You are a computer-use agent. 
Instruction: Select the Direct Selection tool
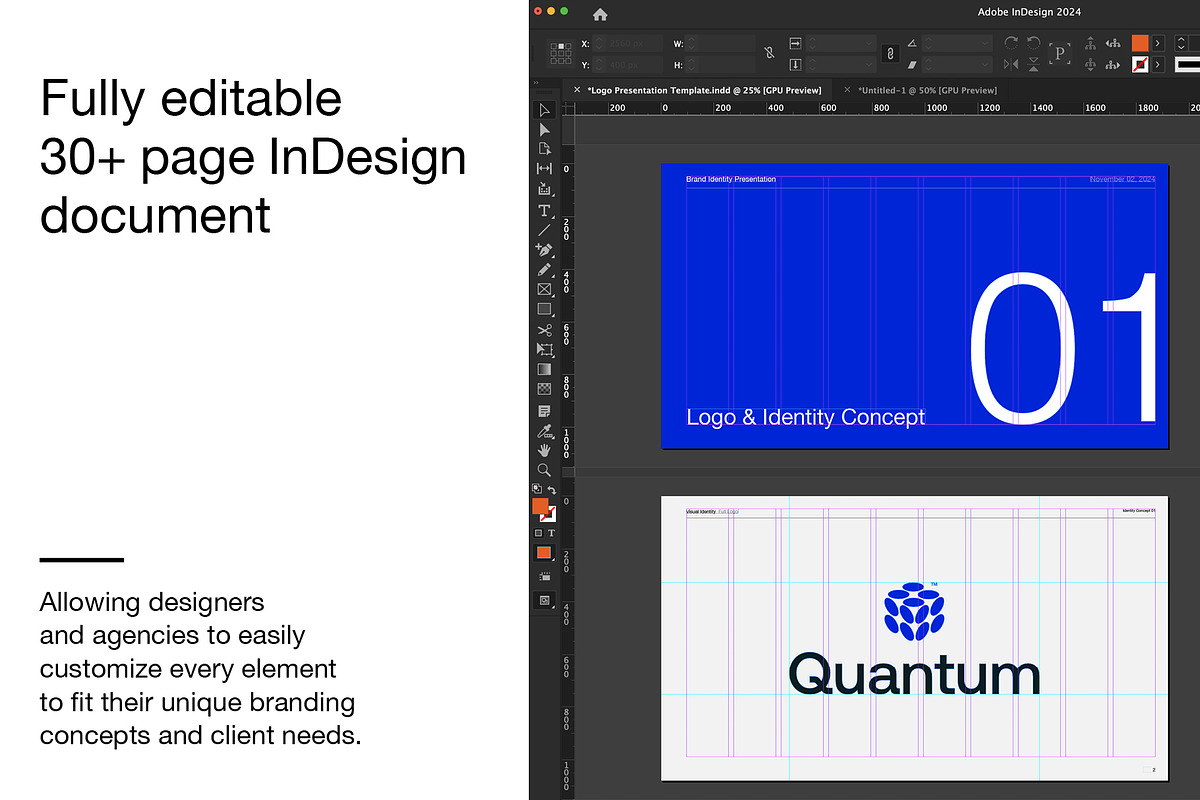(x=544, y=130)
